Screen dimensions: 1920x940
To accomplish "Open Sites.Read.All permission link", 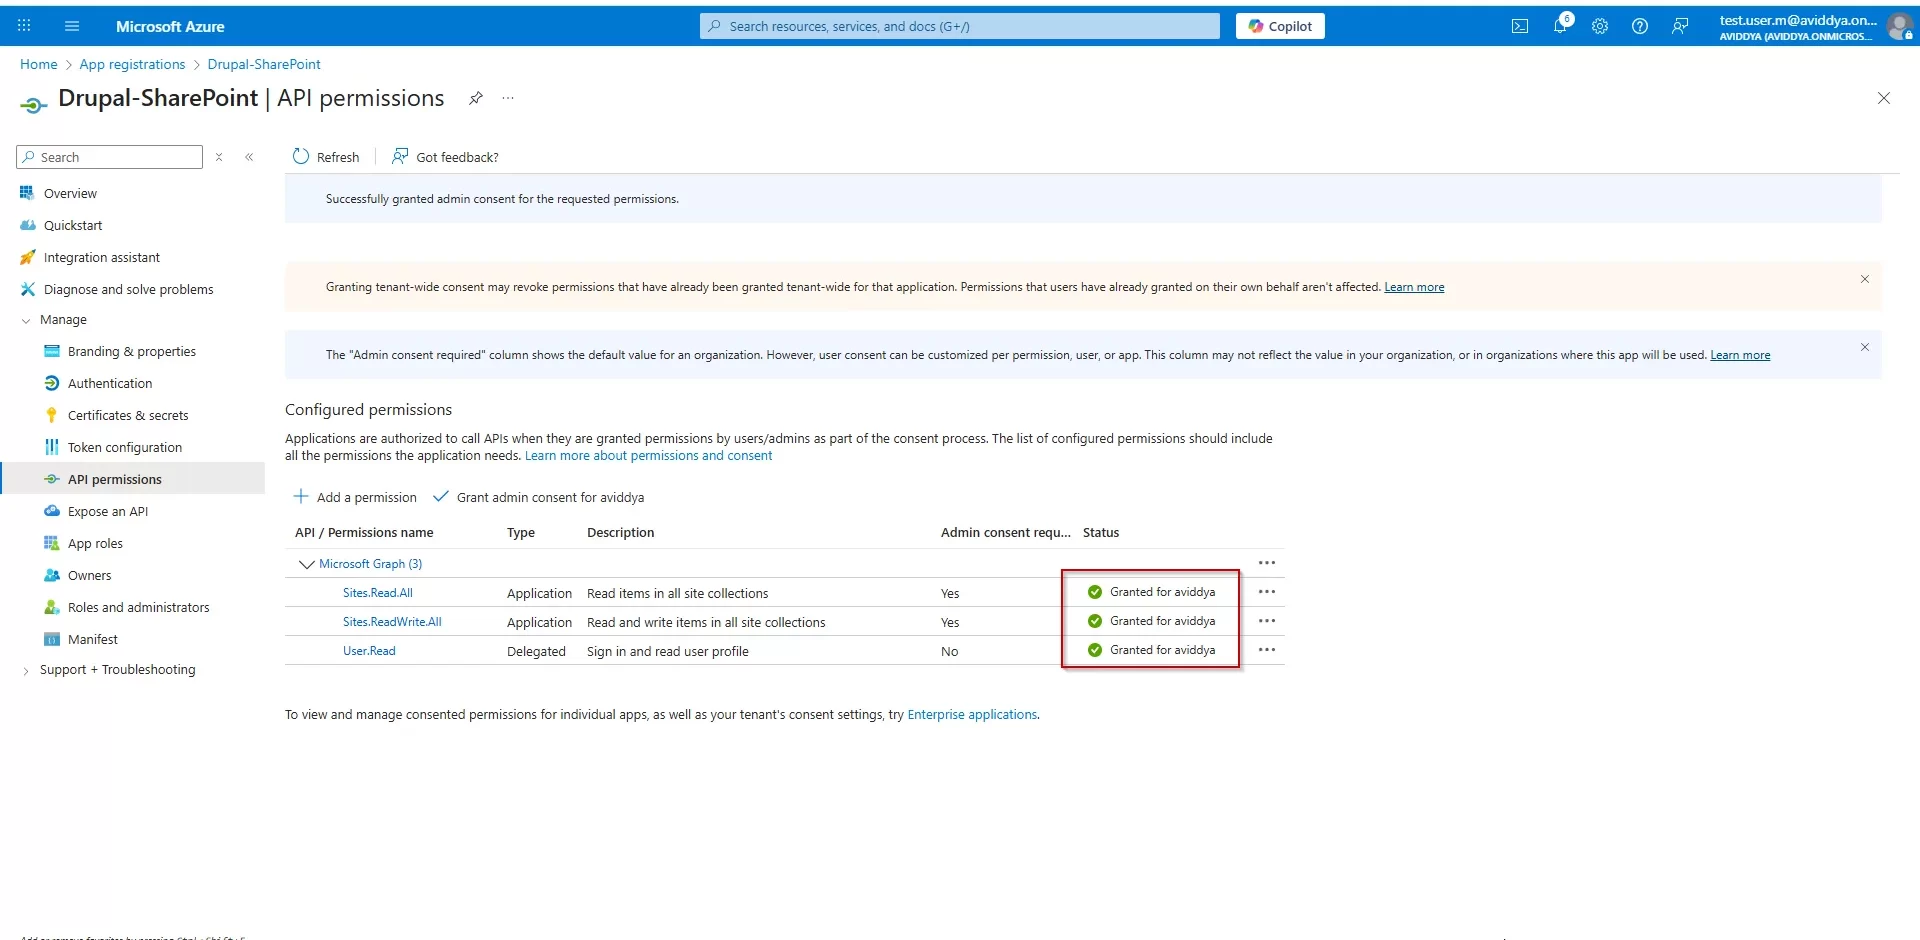I will click(378, 593).
